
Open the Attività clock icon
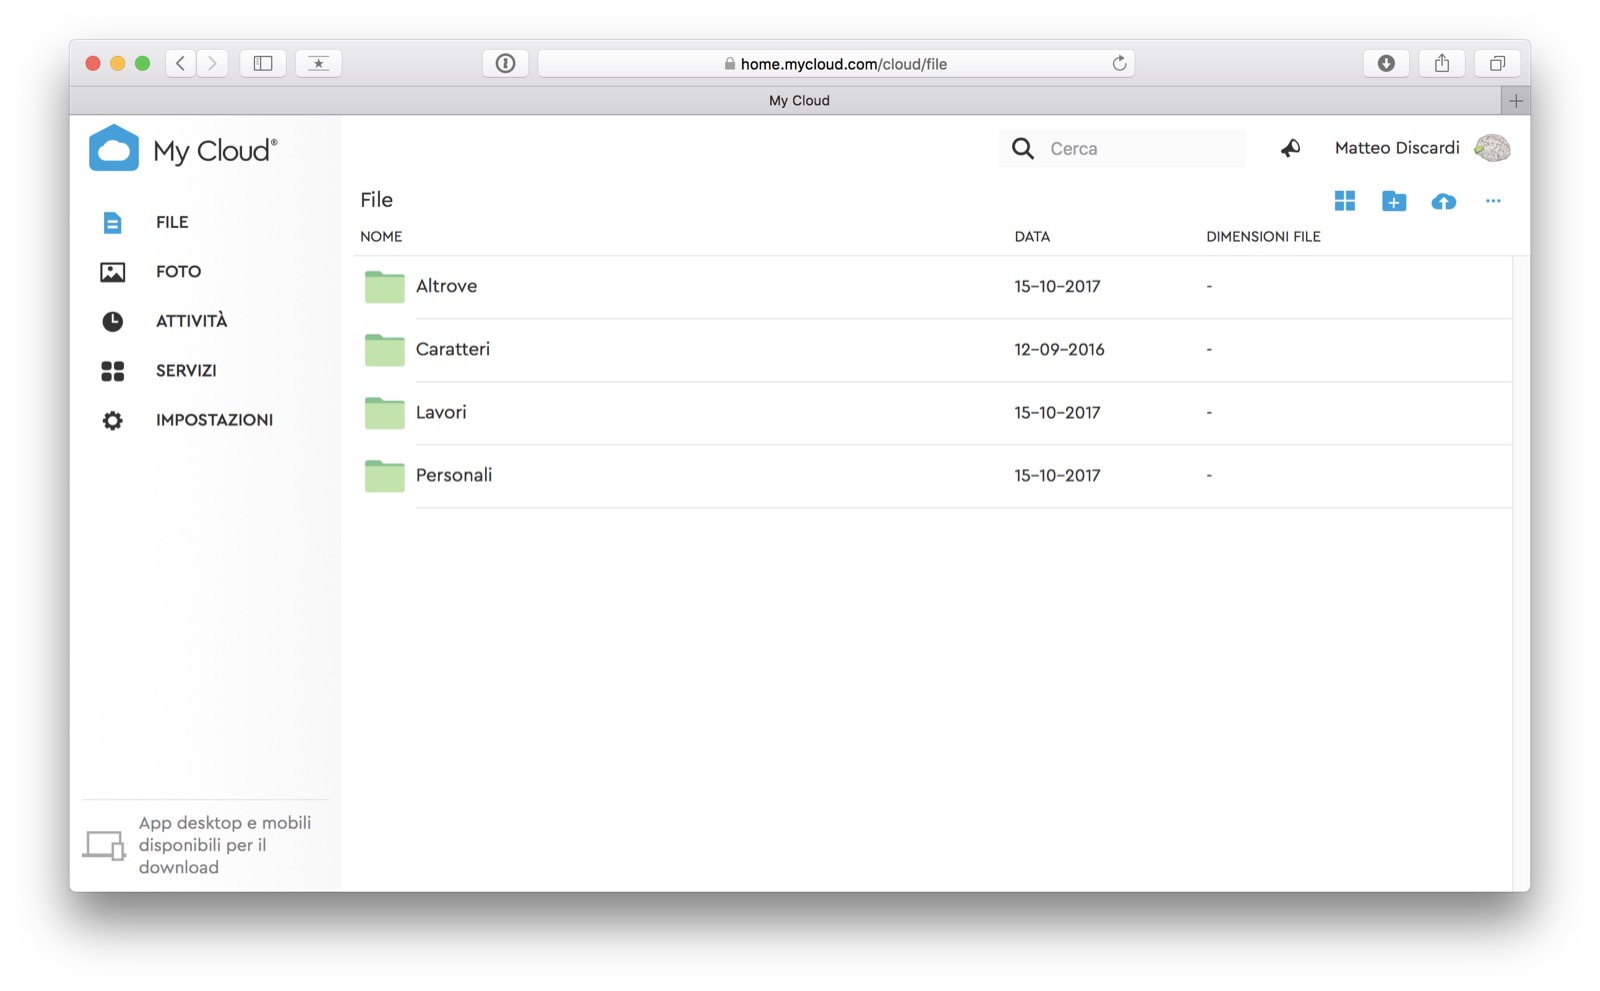click(112, 321)
